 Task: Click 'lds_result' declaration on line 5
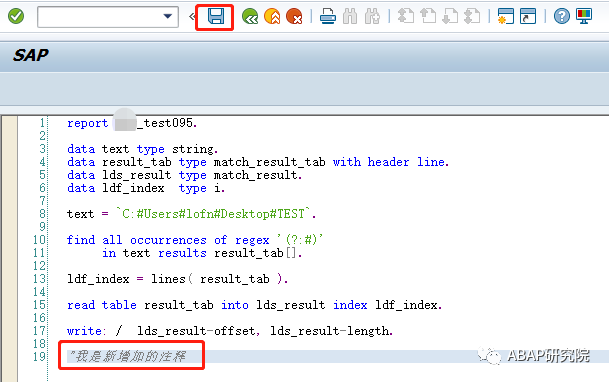[x=136, y=175]
